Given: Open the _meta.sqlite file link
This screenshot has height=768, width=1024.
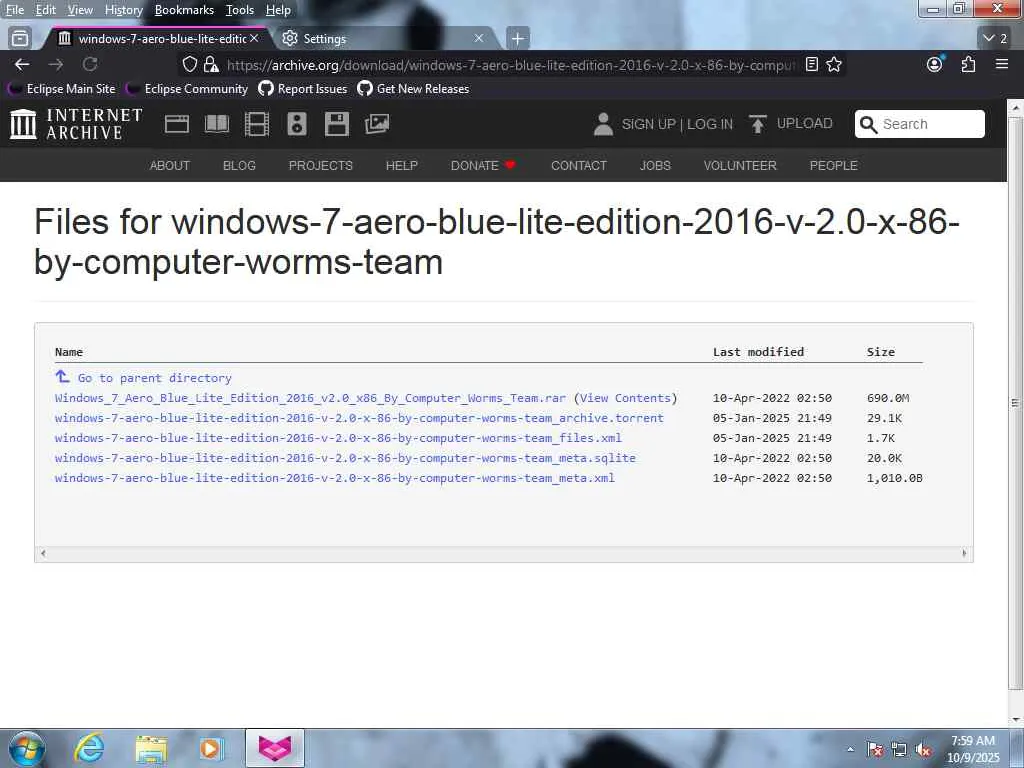Looking at the screenshot, I should pyautogui.click(x=345, y=458).
